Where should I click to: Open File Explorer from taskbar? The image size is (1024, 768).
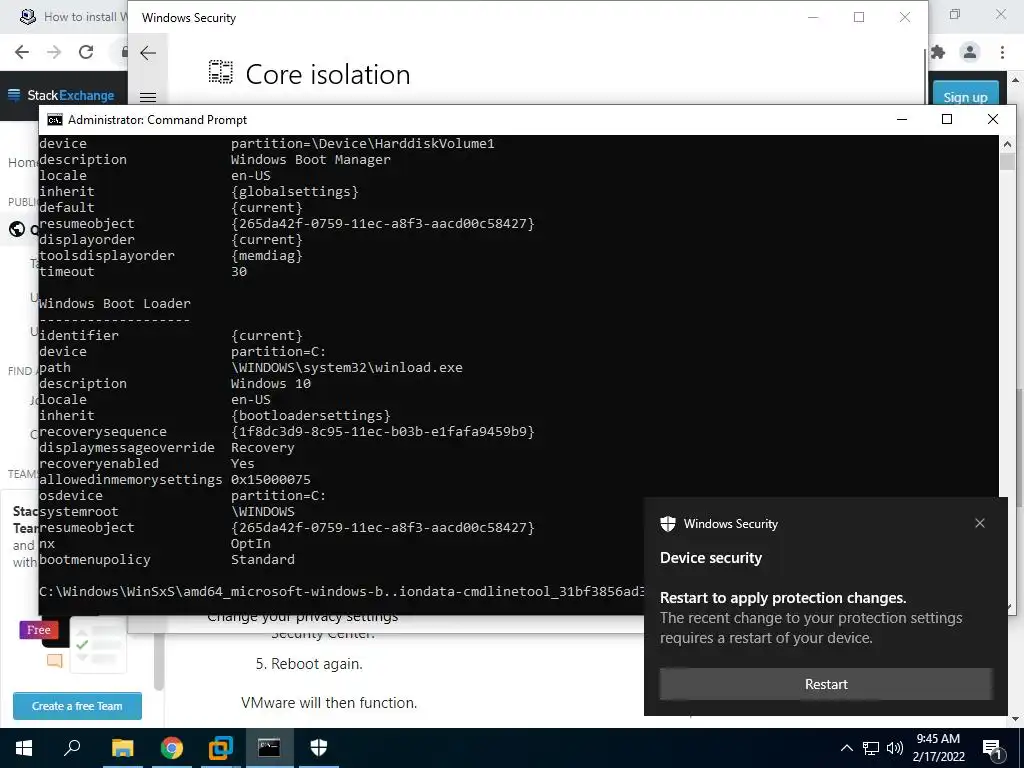(x=122, y=748)
